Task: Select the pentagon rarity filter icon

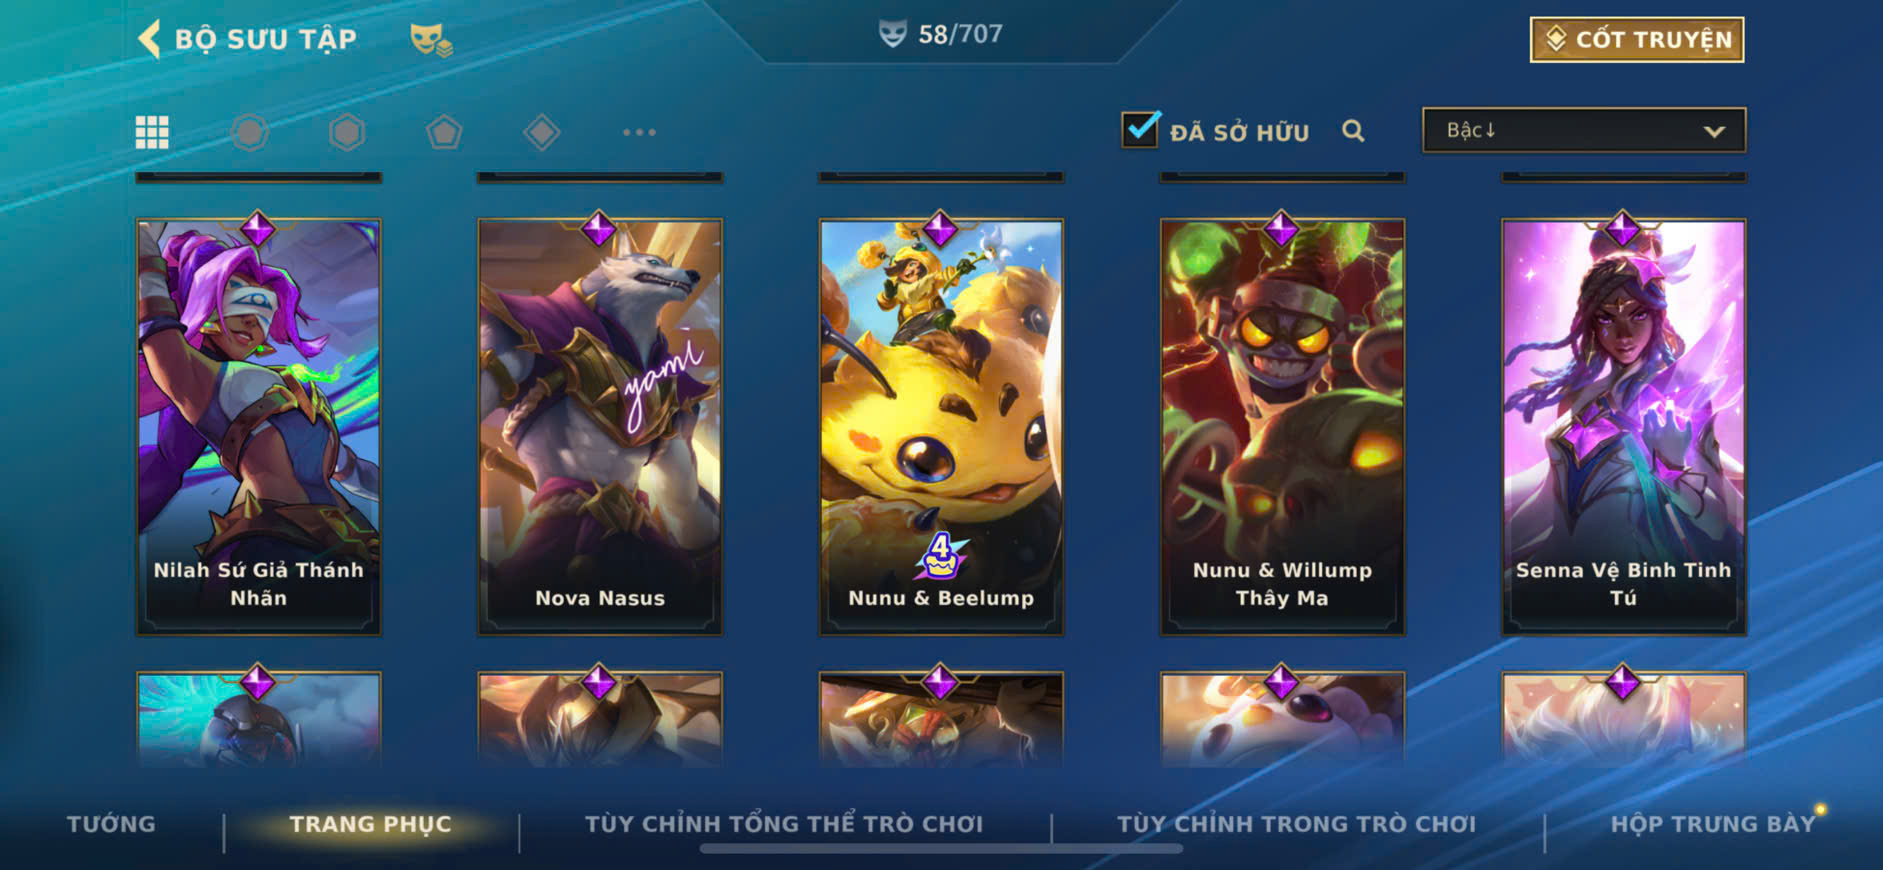Action: point(444,132)
